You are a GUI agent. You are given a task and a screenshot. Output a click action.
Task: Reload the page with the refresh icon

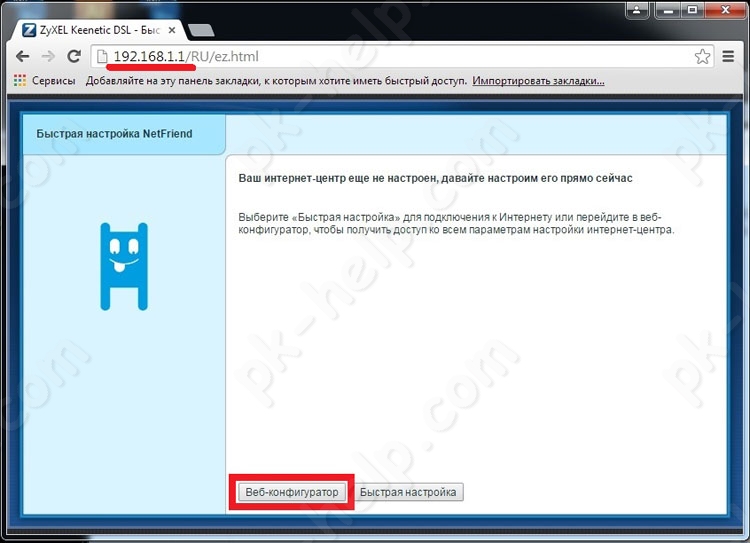point(74,56)
